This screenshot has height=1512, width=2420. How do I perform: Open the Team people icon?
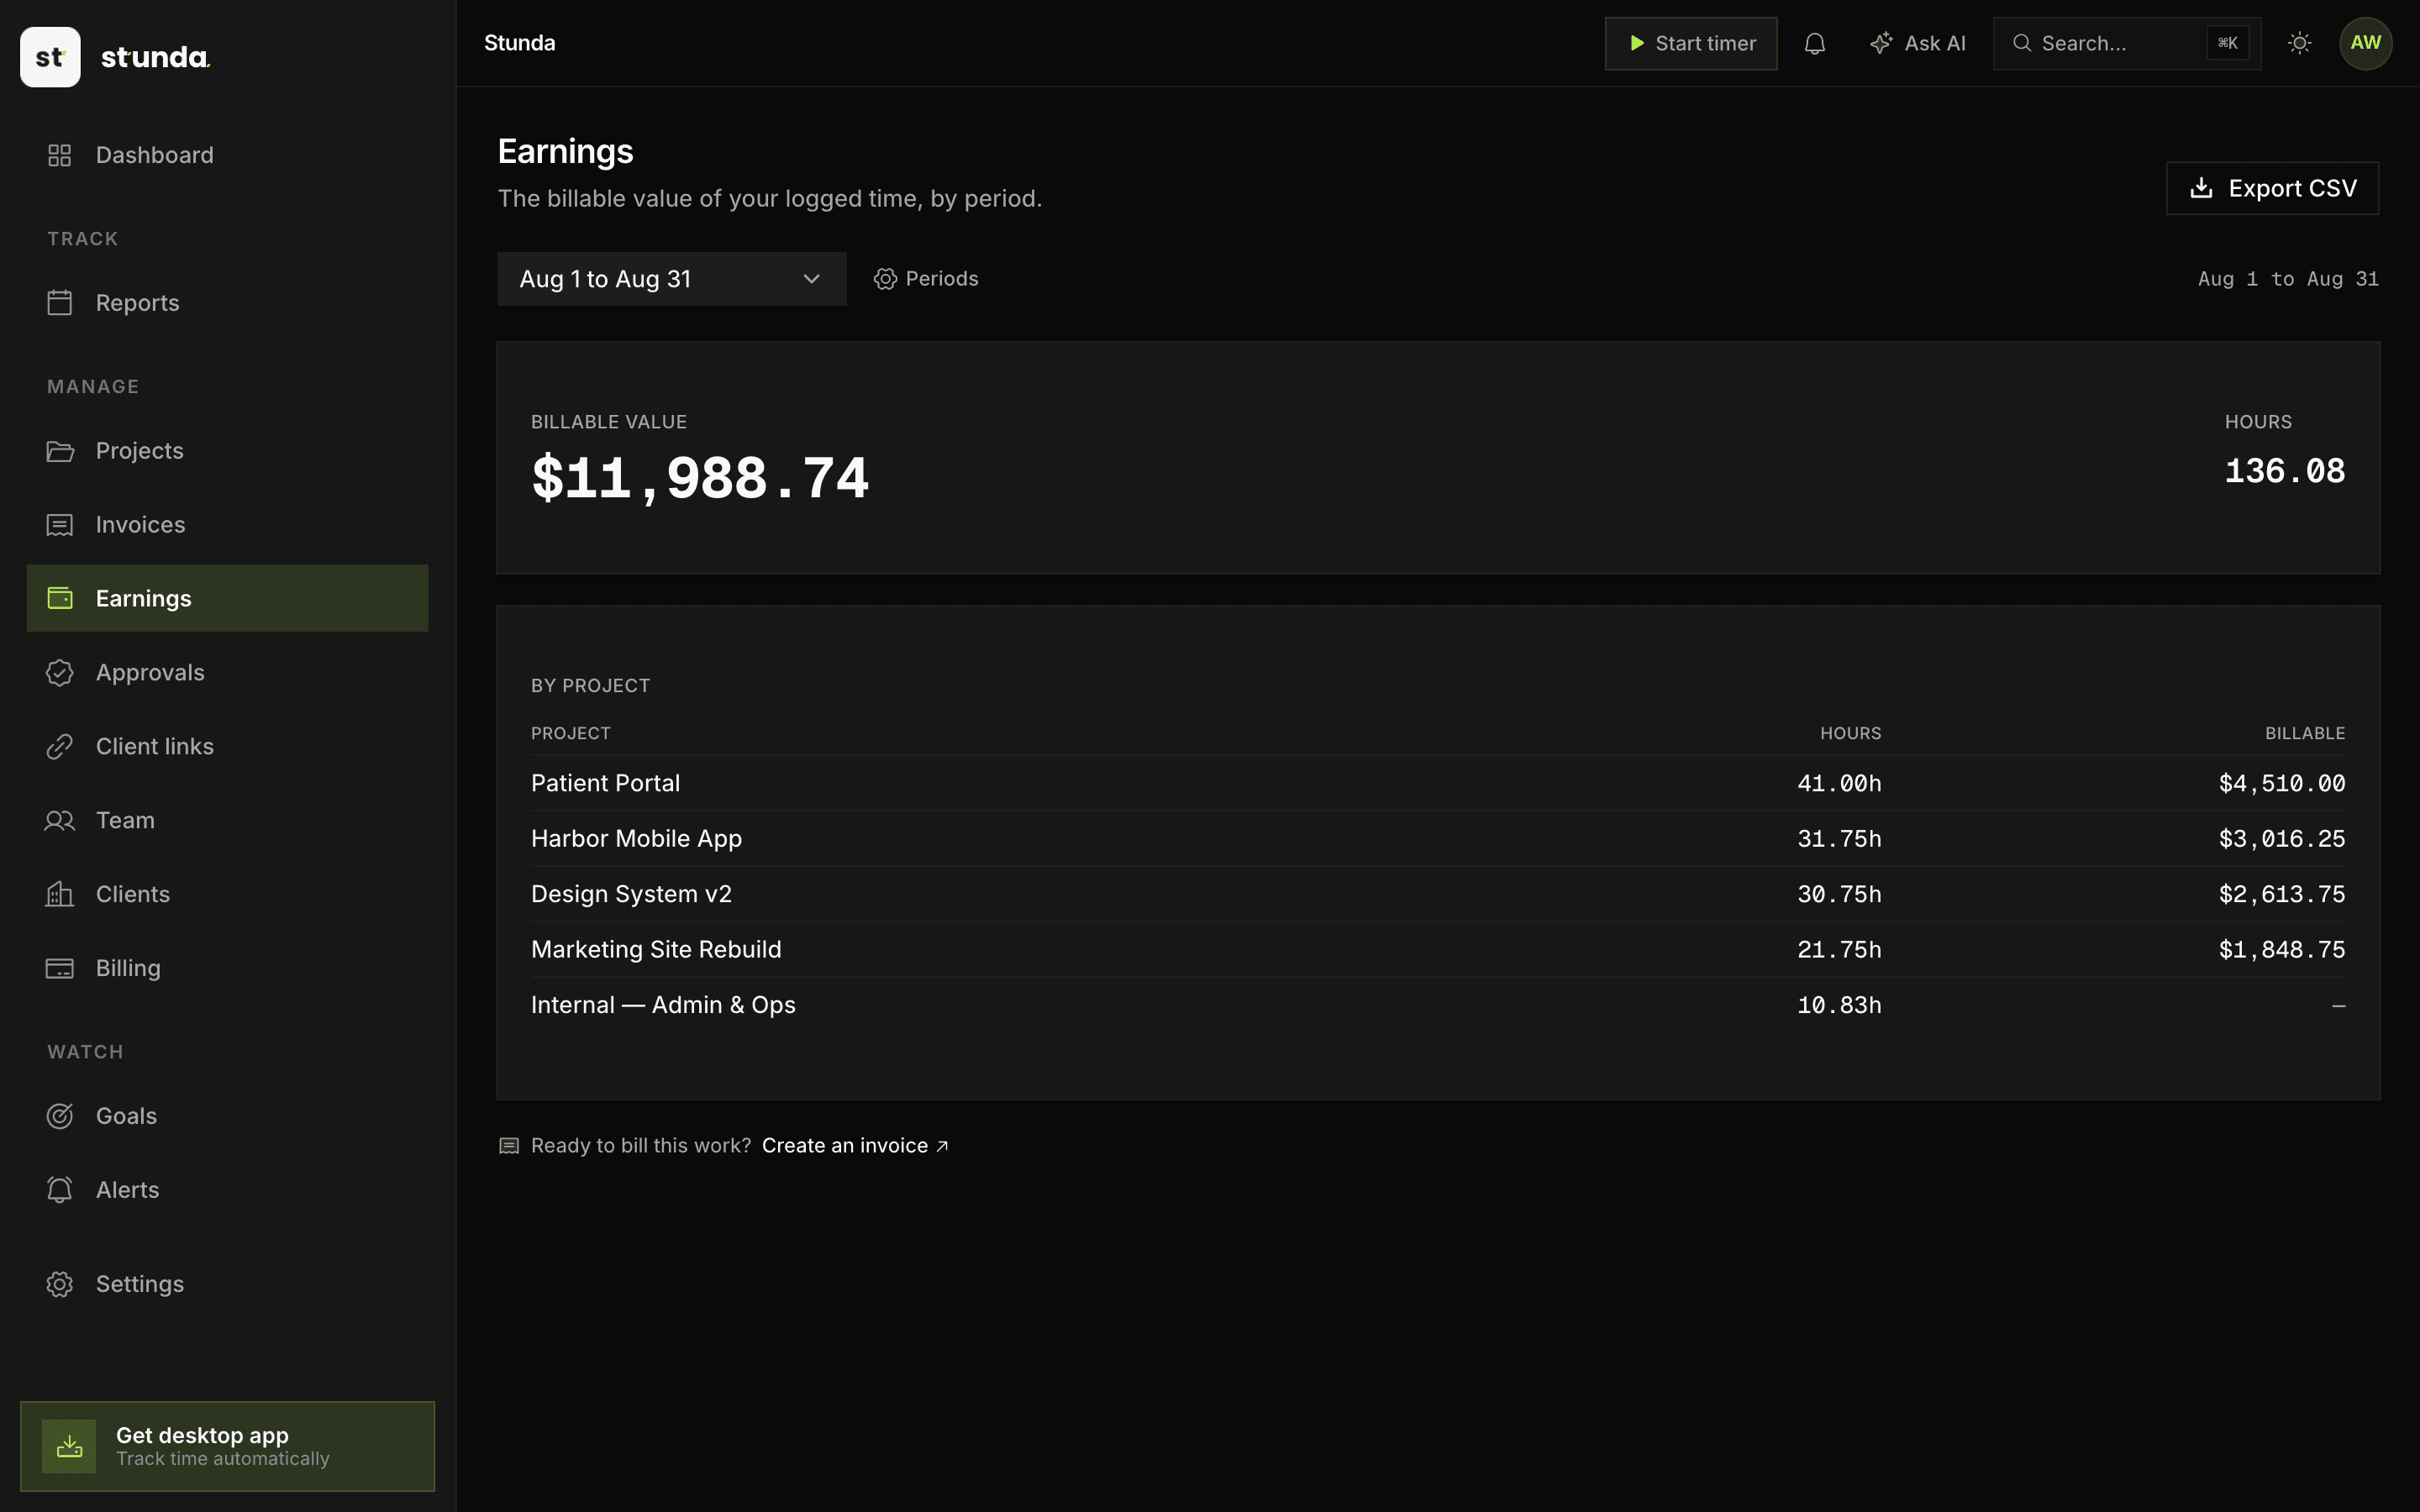[60, 821]
